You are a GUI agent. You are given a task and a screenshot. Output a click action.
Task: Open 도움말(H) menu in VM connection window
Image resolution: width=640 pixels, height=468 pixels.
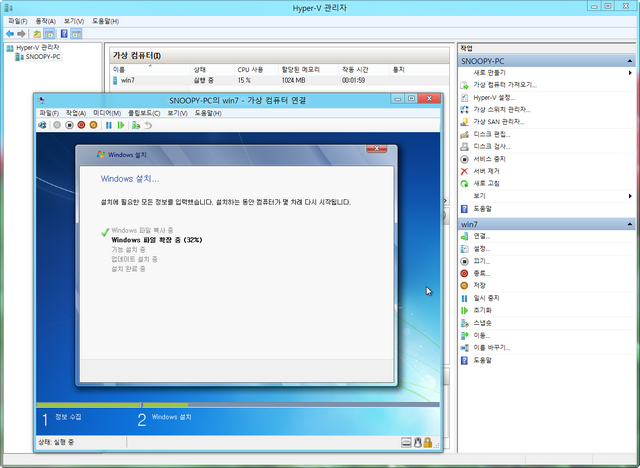tap(208, 113)
